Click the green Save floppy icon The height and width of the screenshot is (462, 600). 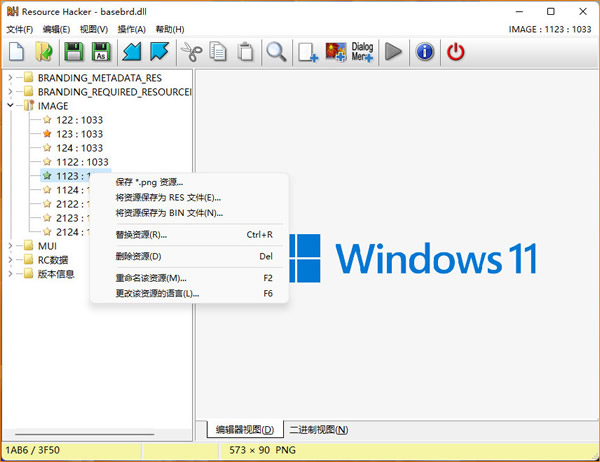pos(73,52)
